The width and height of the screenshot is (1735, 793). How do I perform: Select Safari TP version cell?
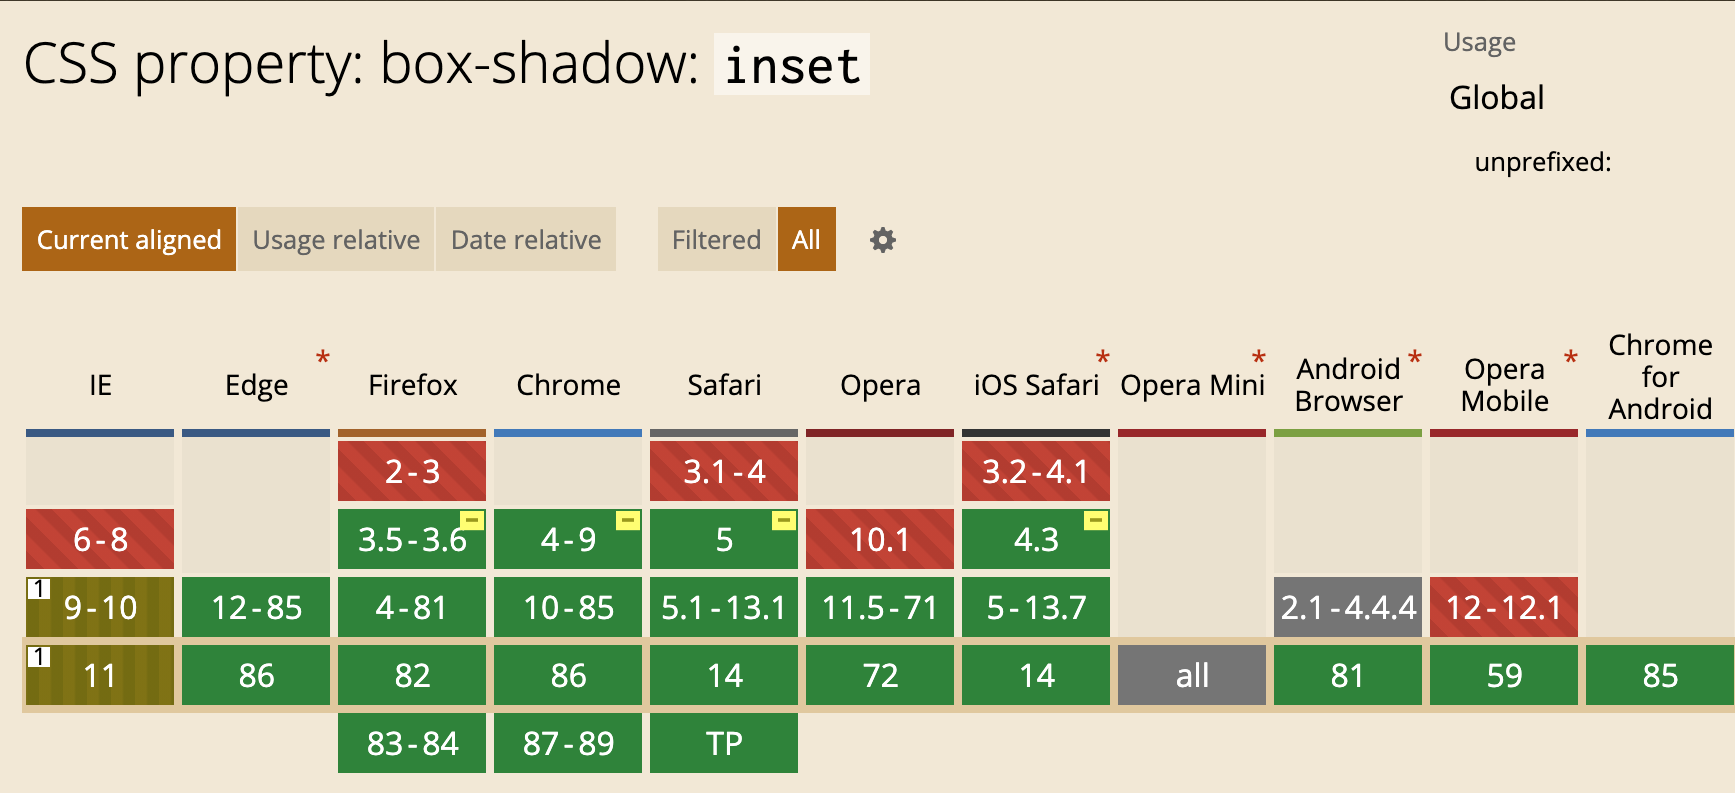tap(724, 743)
